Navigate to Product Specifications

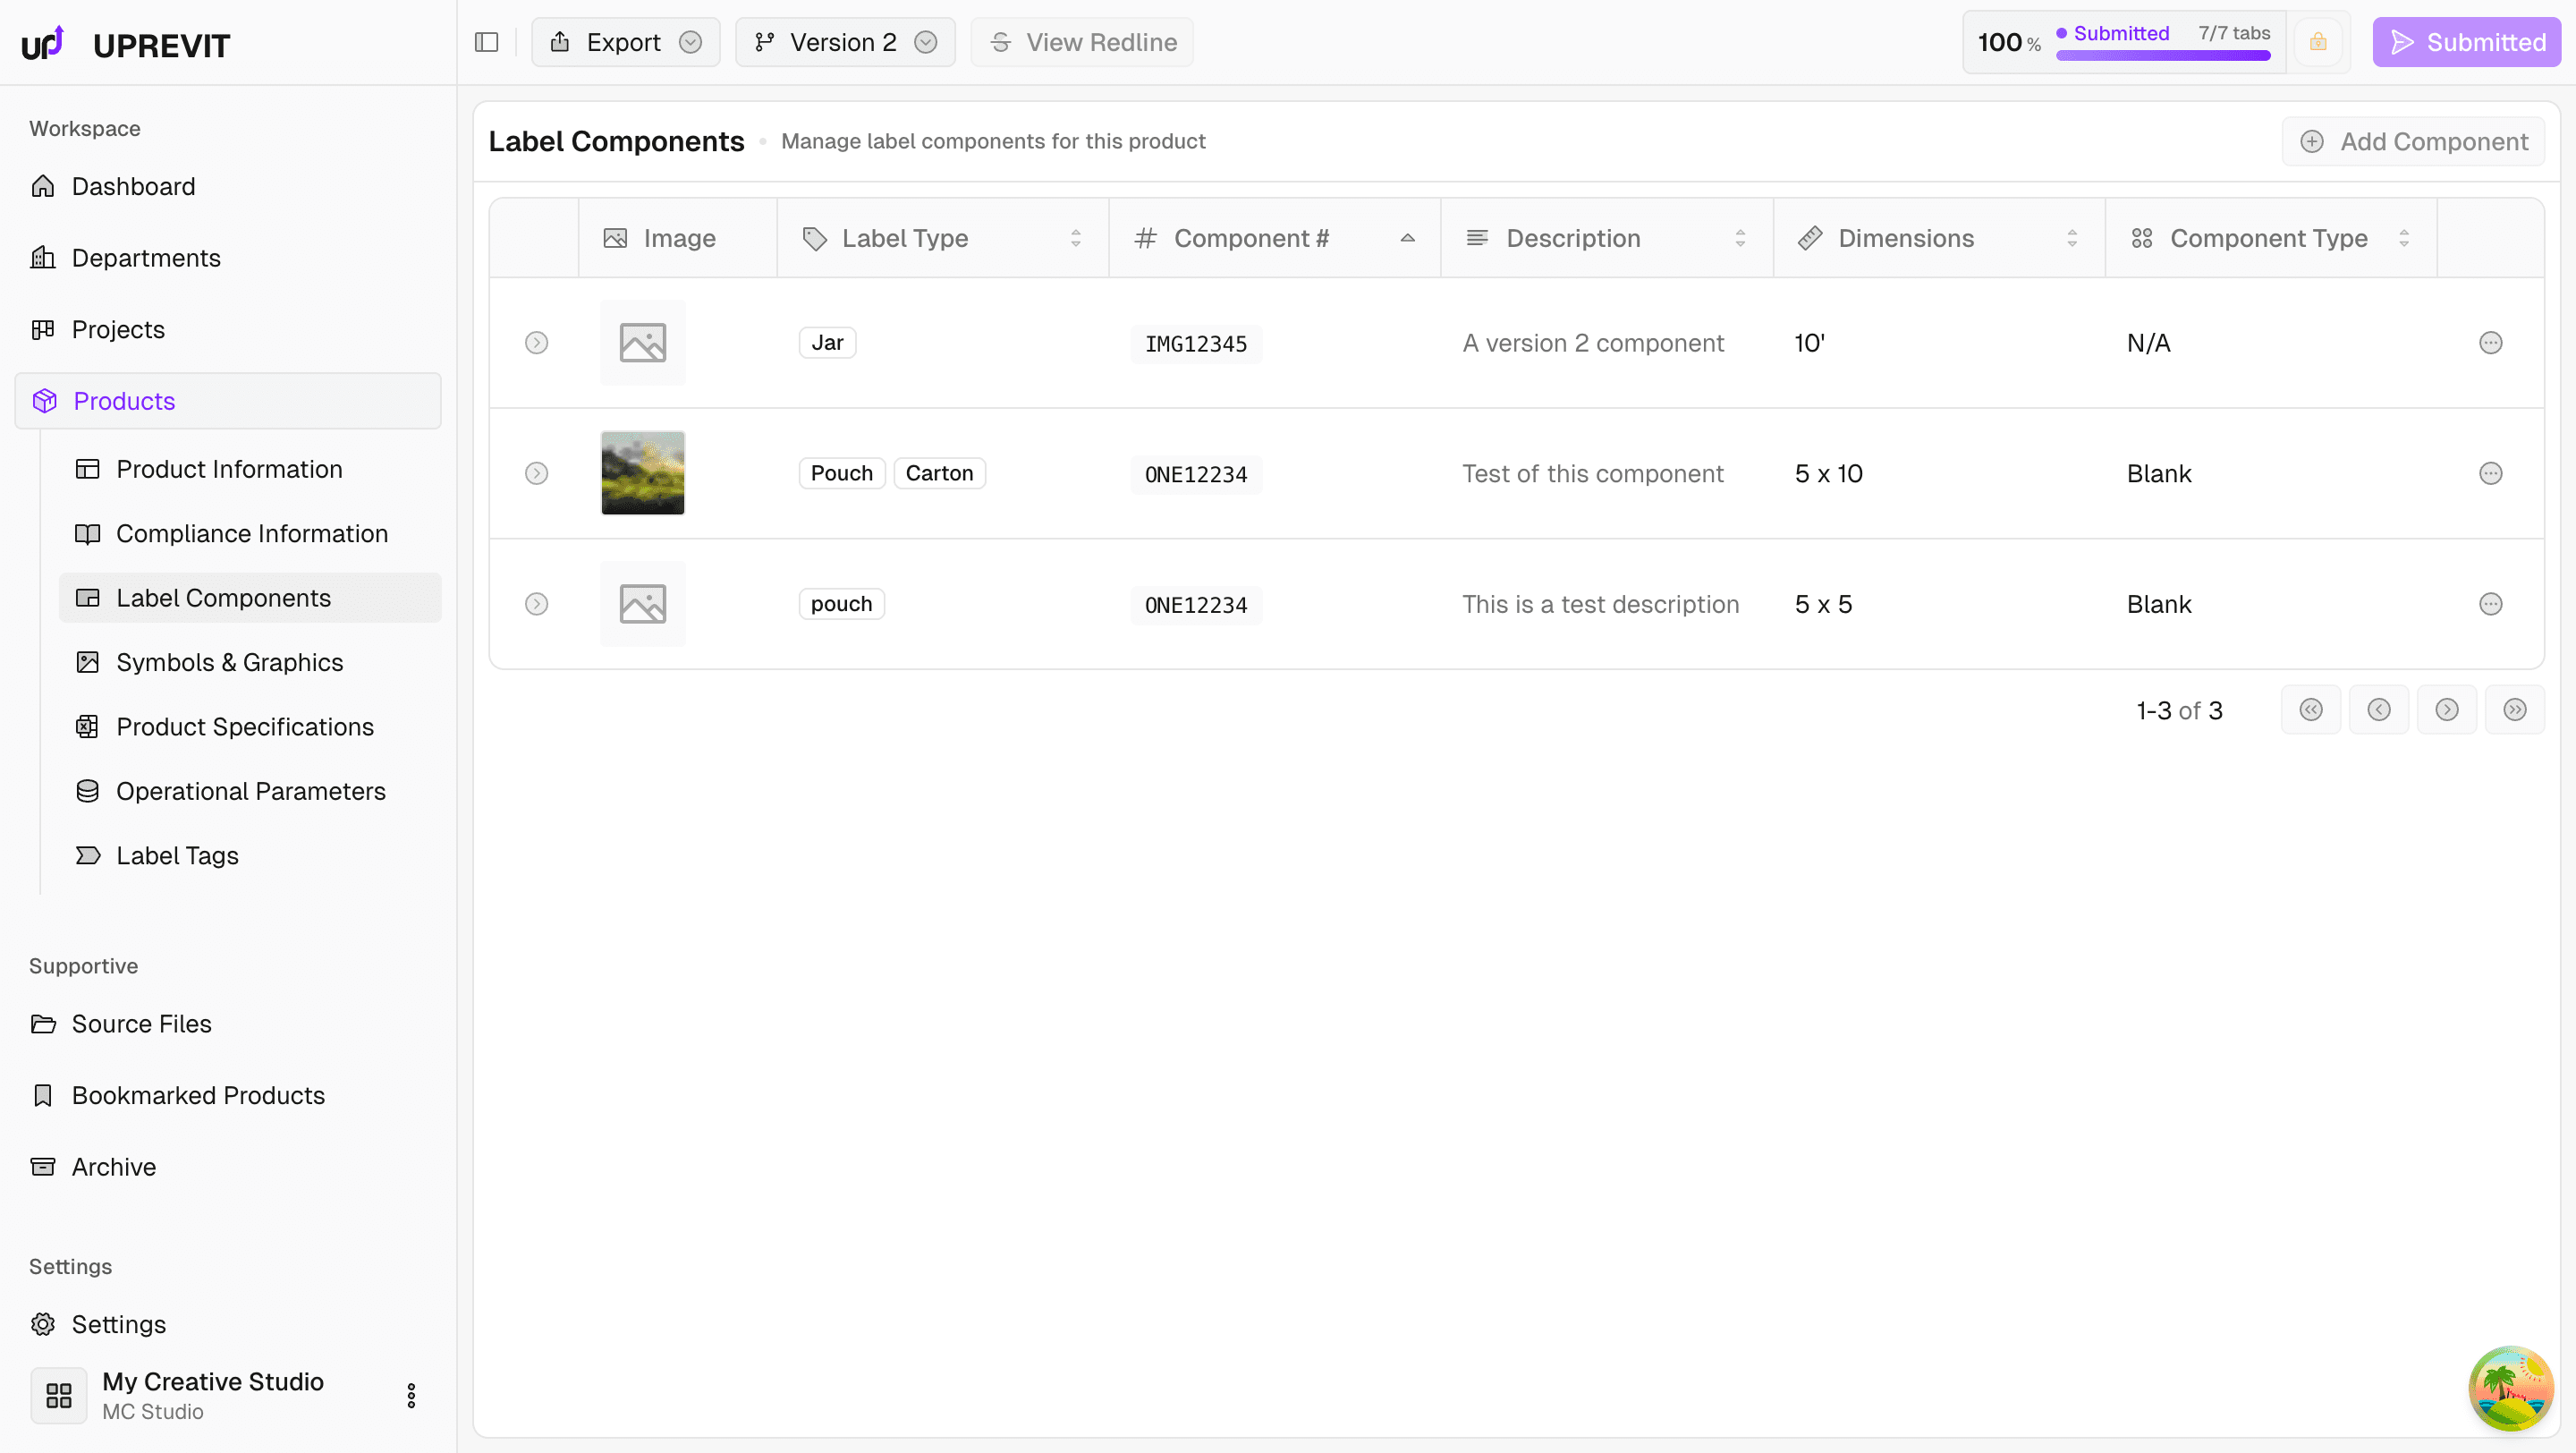tap(244, 727)
